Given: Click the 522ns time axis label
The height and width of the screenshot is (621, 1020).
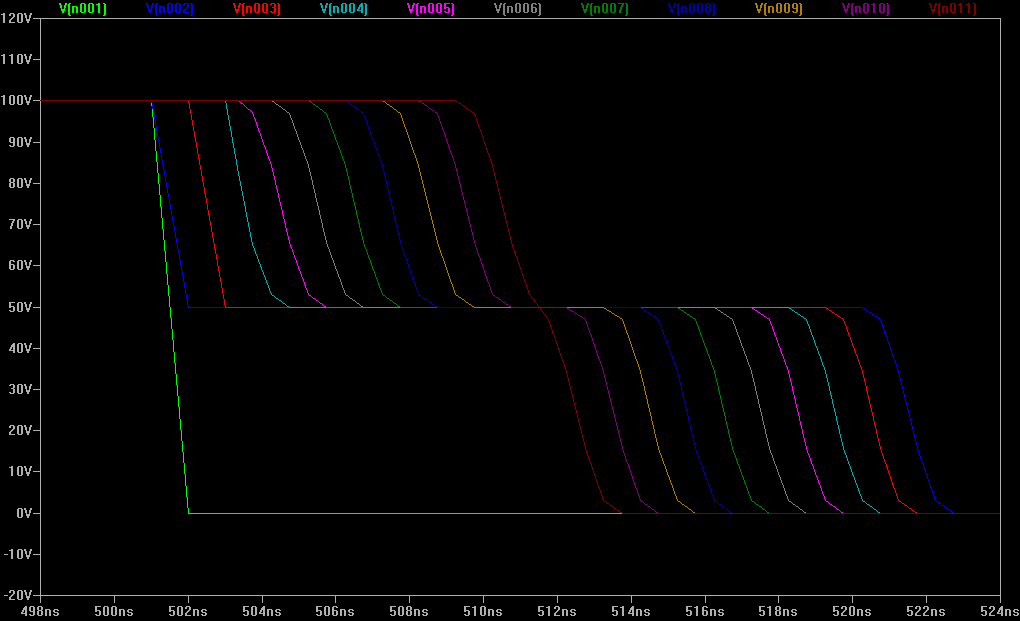Looking at the screenshot, I should [x=926, y=611].
